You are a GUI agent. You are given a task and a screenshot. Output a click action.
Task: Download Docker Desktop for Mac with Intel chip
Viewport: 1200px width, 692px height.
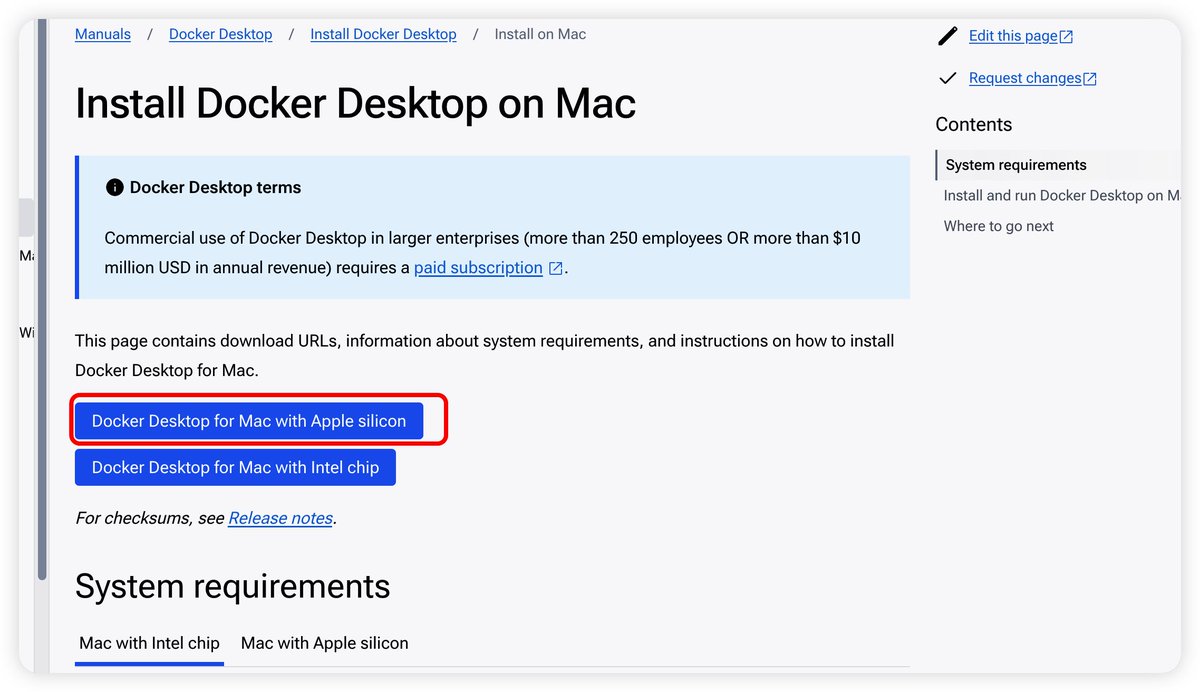[x=235, y=467]
